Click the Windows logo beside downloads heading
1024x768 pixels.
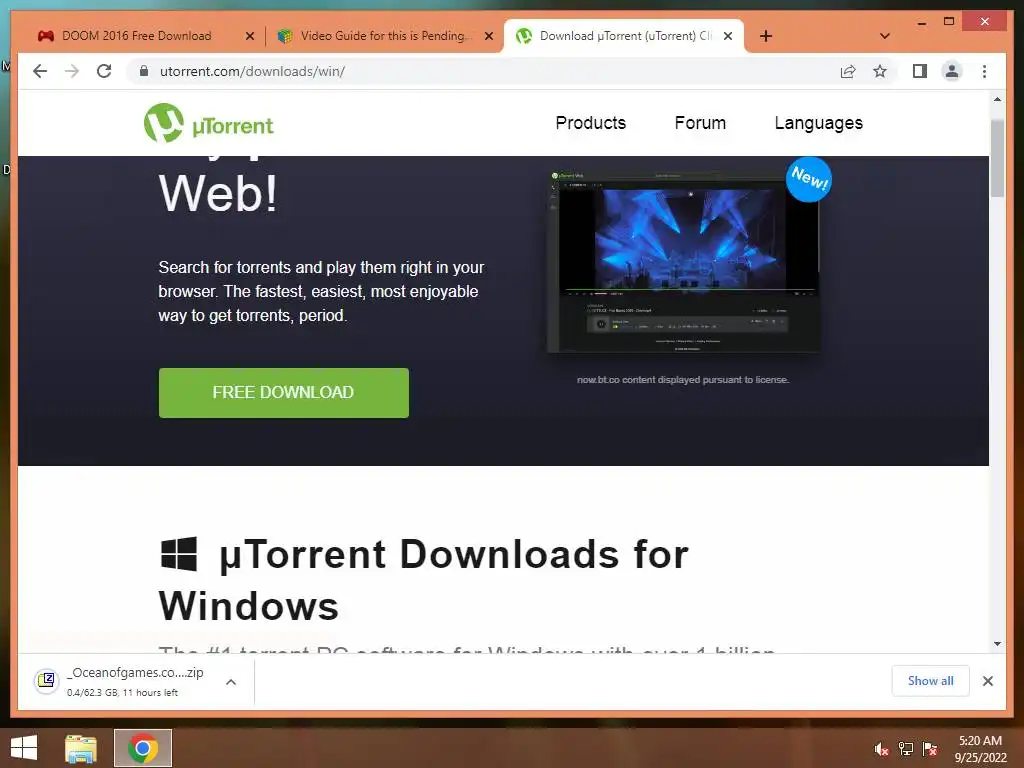[x=179, y=554]
